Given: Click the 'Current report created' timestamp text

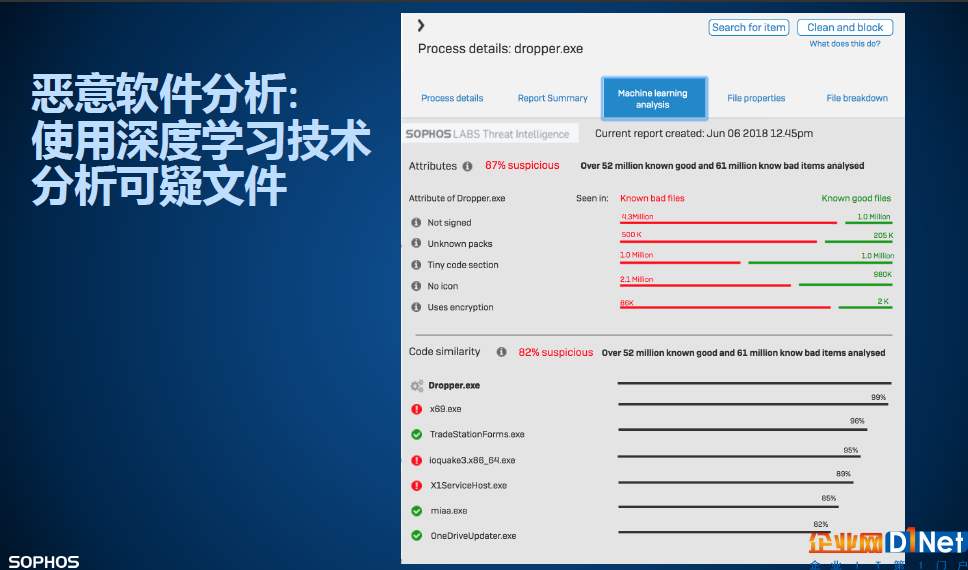Looking at the screenshot, I should tap(704, 133).
